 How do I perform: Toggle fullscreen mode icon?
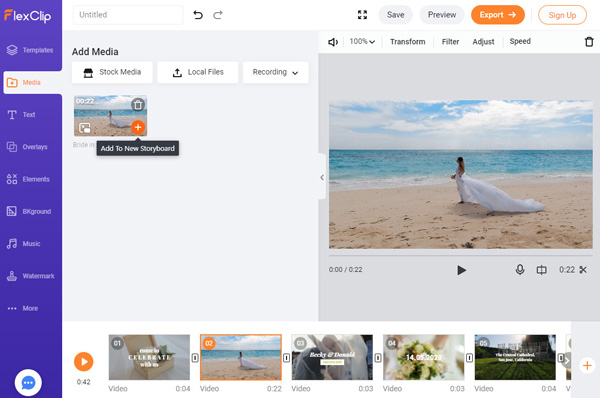(x=362, y=15)
